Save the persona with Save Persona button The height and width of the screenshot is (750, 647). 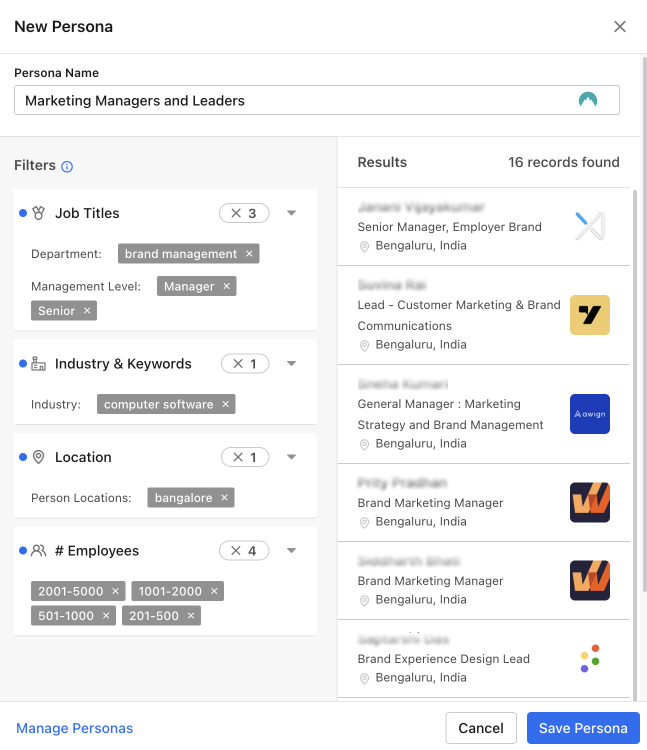tap(583, 728)
